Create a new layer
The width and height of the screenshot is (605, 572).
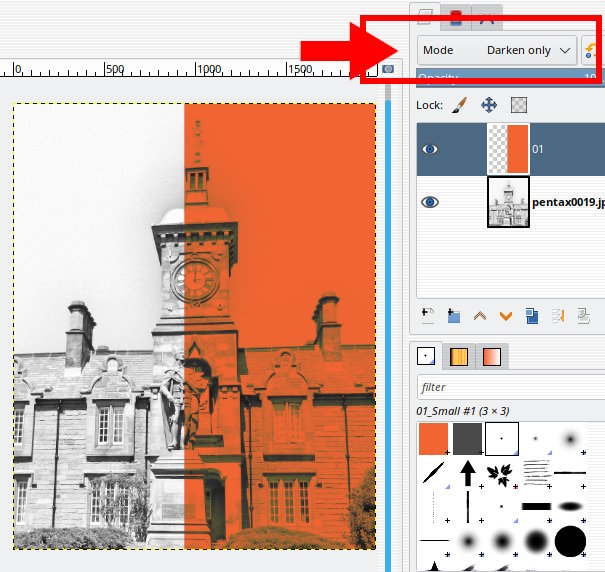tap(428, 316)
